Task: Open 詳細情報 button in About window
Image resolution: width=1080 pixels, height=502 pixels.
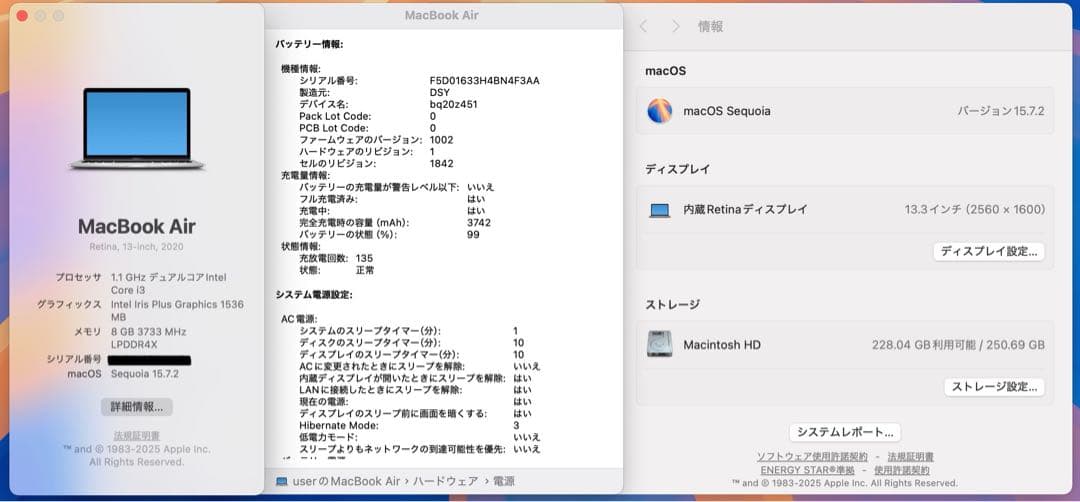Action: 136,406
